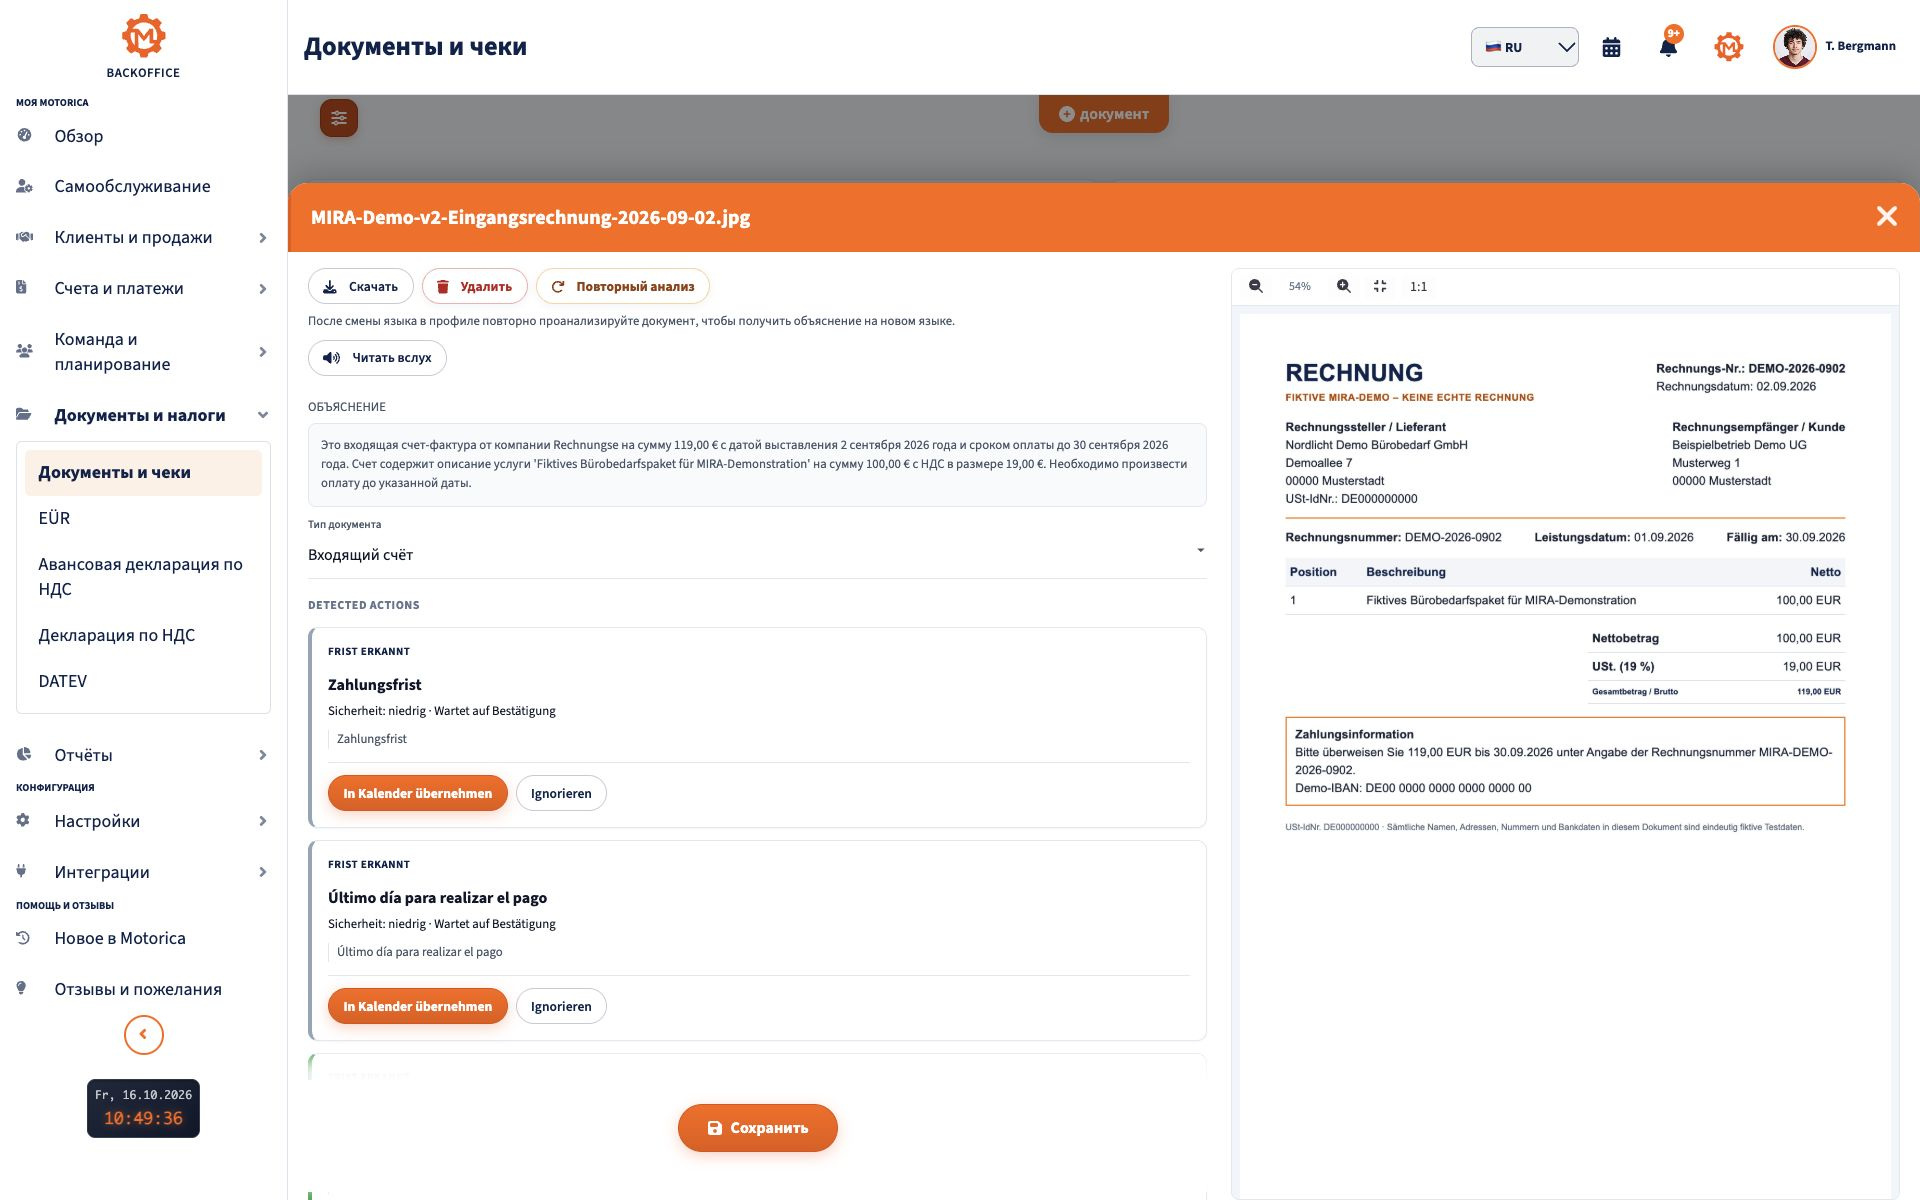The width and height of the screenshot is (1920, 1200).
Task: Open notifications bell icon
Action: tap(1668, 47)
